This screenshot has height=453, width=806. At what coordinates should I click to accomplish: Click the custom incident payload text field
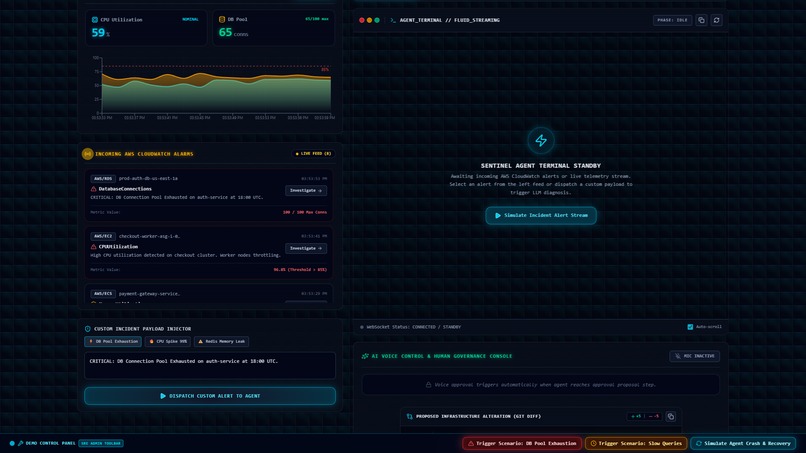[x=210, y=365]
